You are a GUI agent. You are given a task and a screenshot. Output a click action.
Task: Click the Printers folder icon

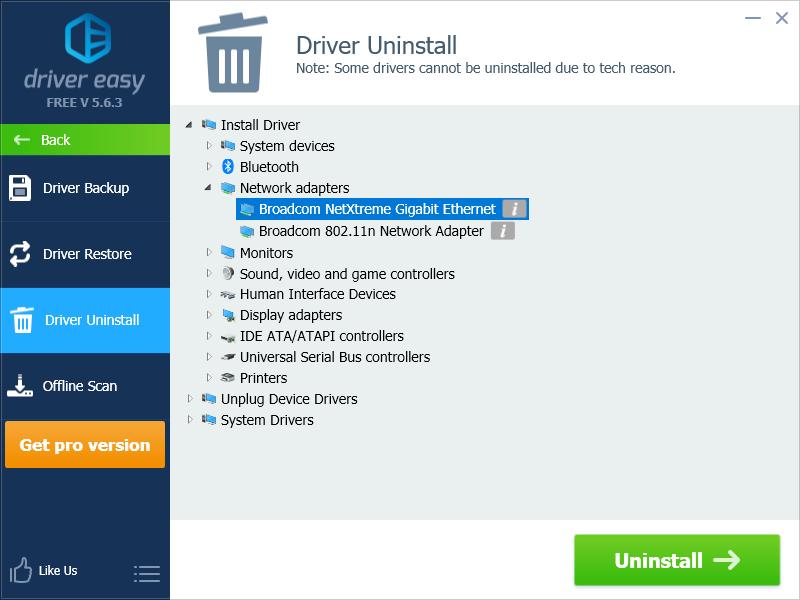(x=229, y=378)
